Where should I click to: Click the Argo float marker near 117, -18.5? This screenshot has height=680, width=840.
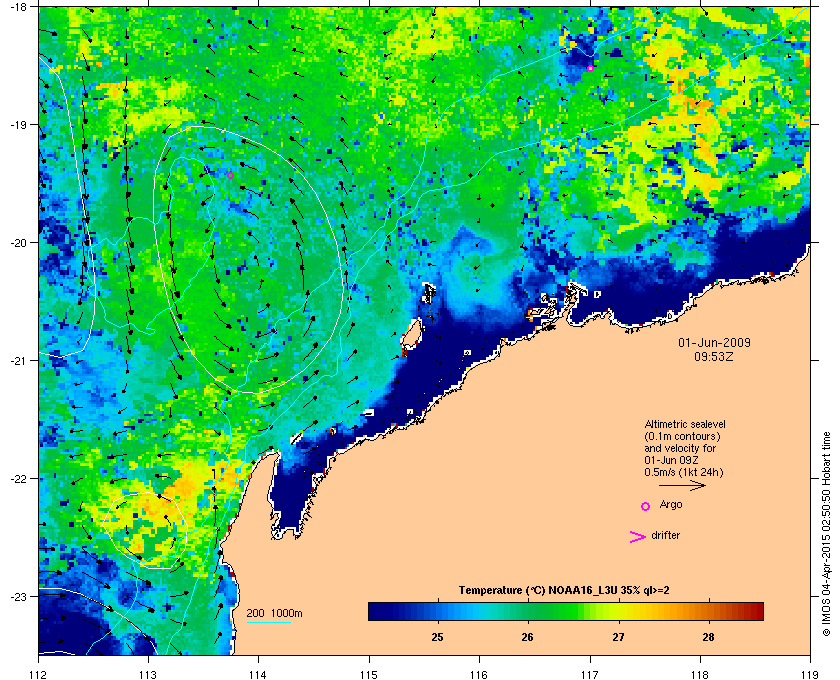coord(590,68)
